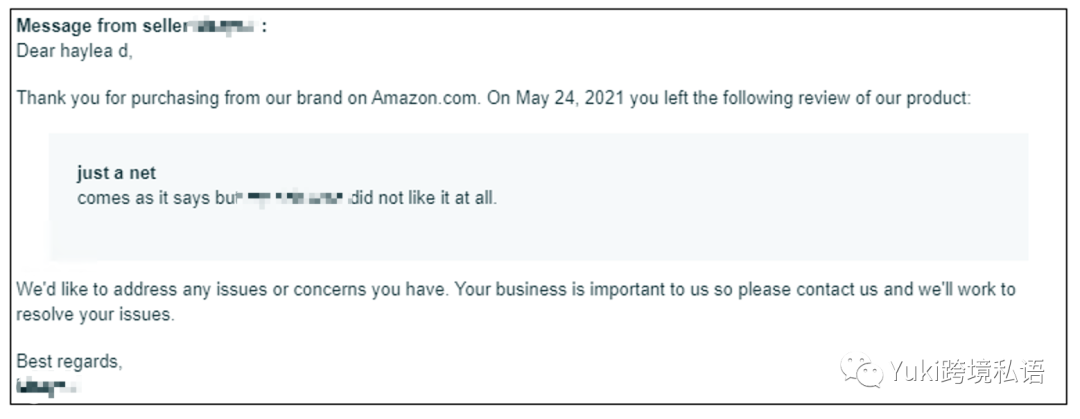This screenshot has height=419, width=1080.
Task: Click the 'Dear haylea d,' greeting line
Action: 74,52
